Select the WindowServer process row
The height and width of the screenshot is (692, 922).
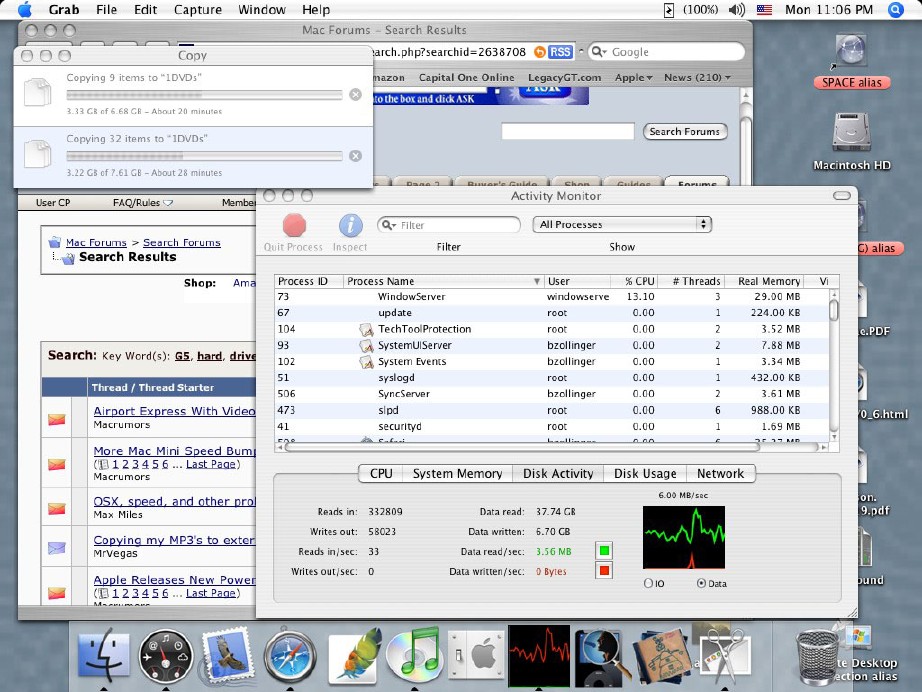click(551, 297)
